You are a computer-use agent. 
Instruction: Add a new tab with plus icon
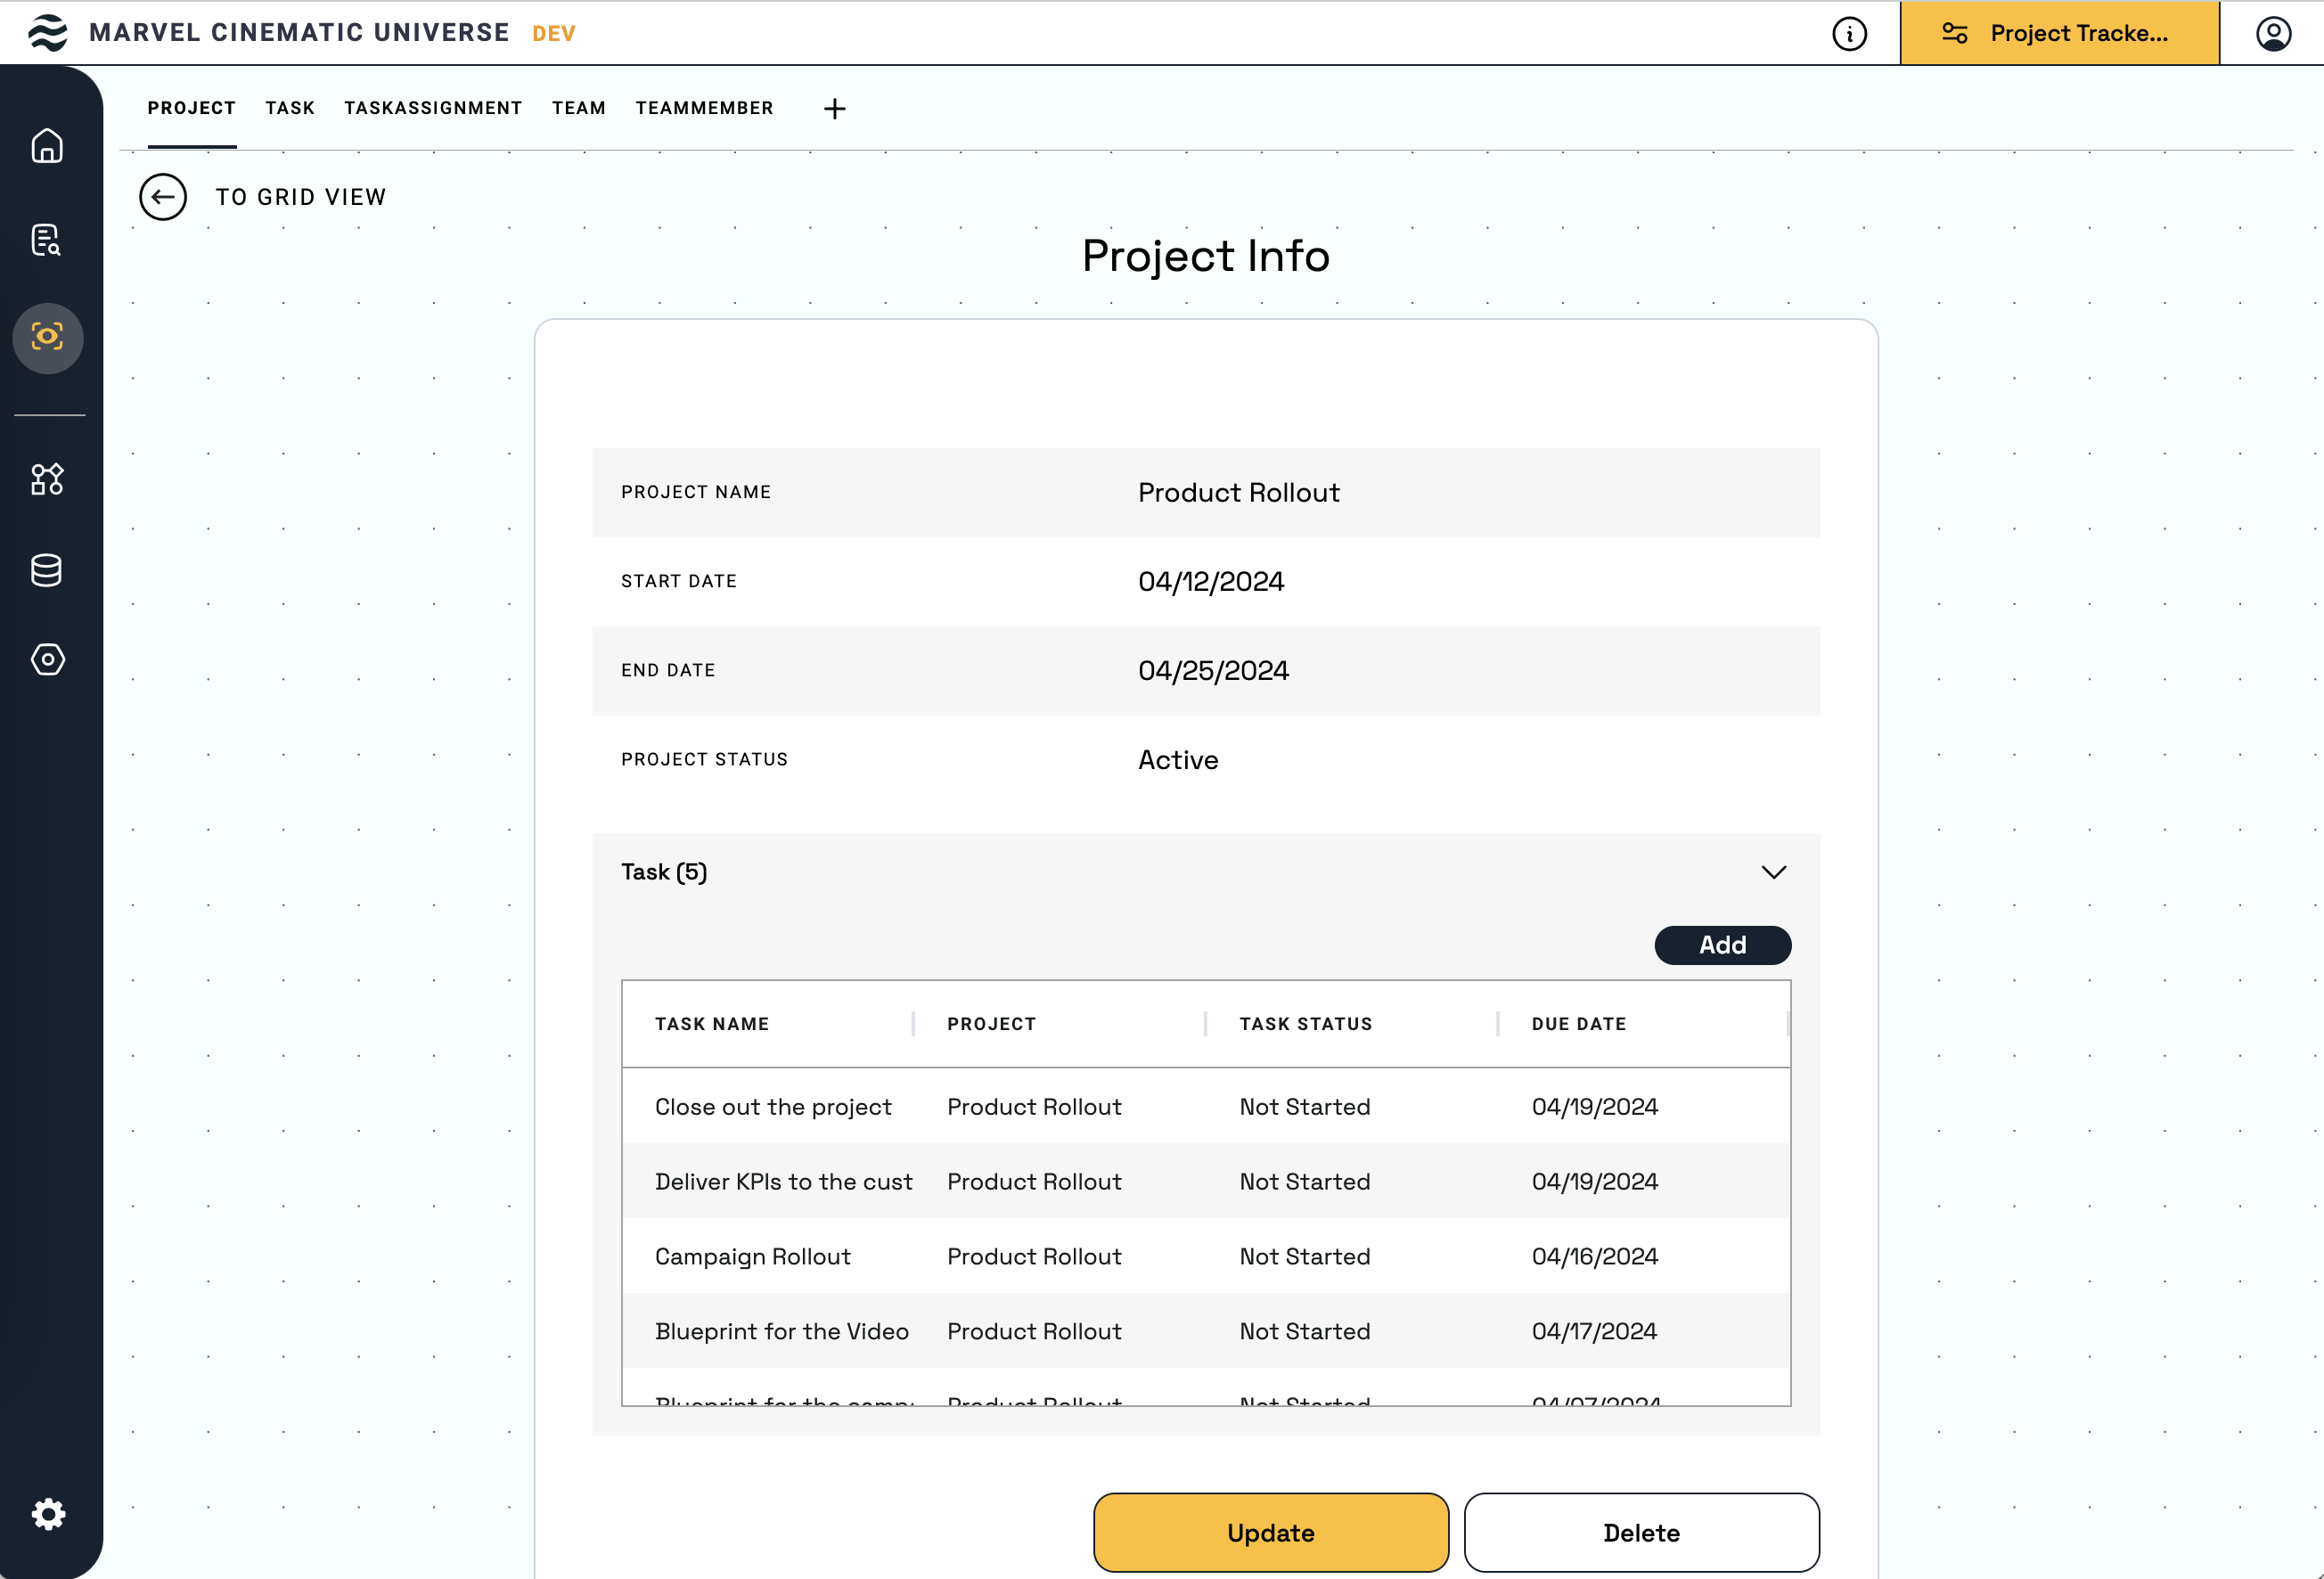coord(834,109)
